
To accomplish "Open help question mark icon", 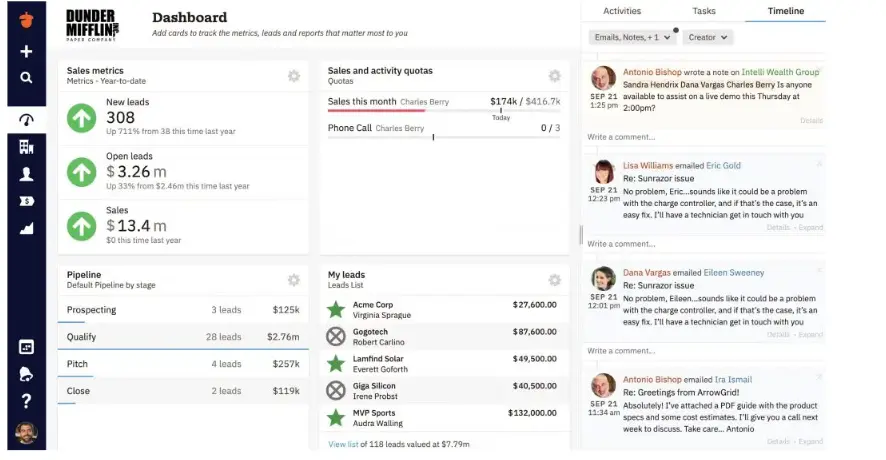I will pyautogui.click(x=26, y=401).
